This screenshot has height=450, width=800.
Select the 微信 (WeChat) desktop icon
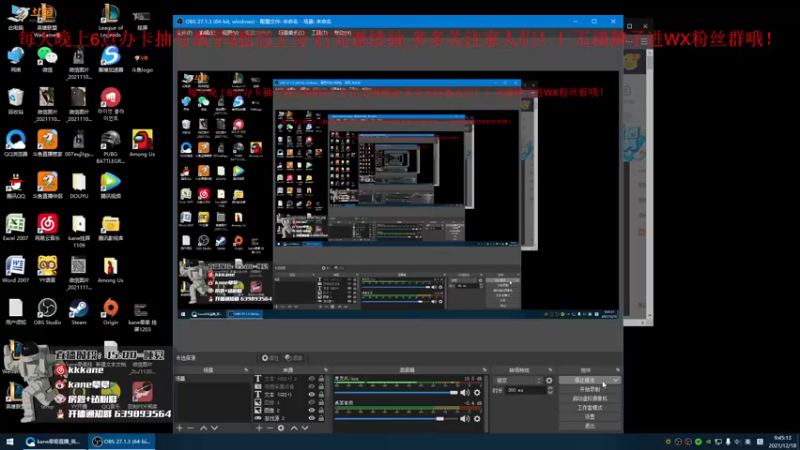pos(47,59)
